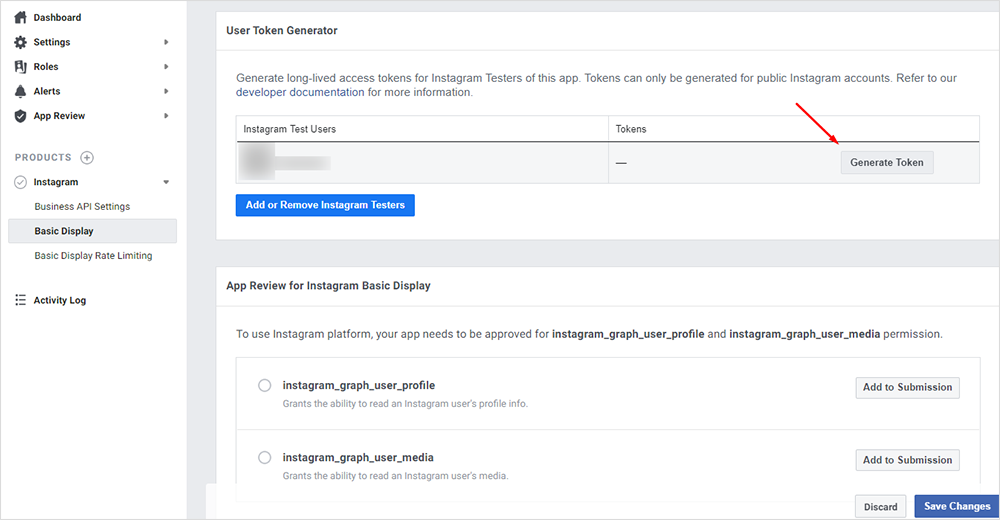Click the instagram_graph_user_media permission name

pyautogui.click(x=358, y=457)
